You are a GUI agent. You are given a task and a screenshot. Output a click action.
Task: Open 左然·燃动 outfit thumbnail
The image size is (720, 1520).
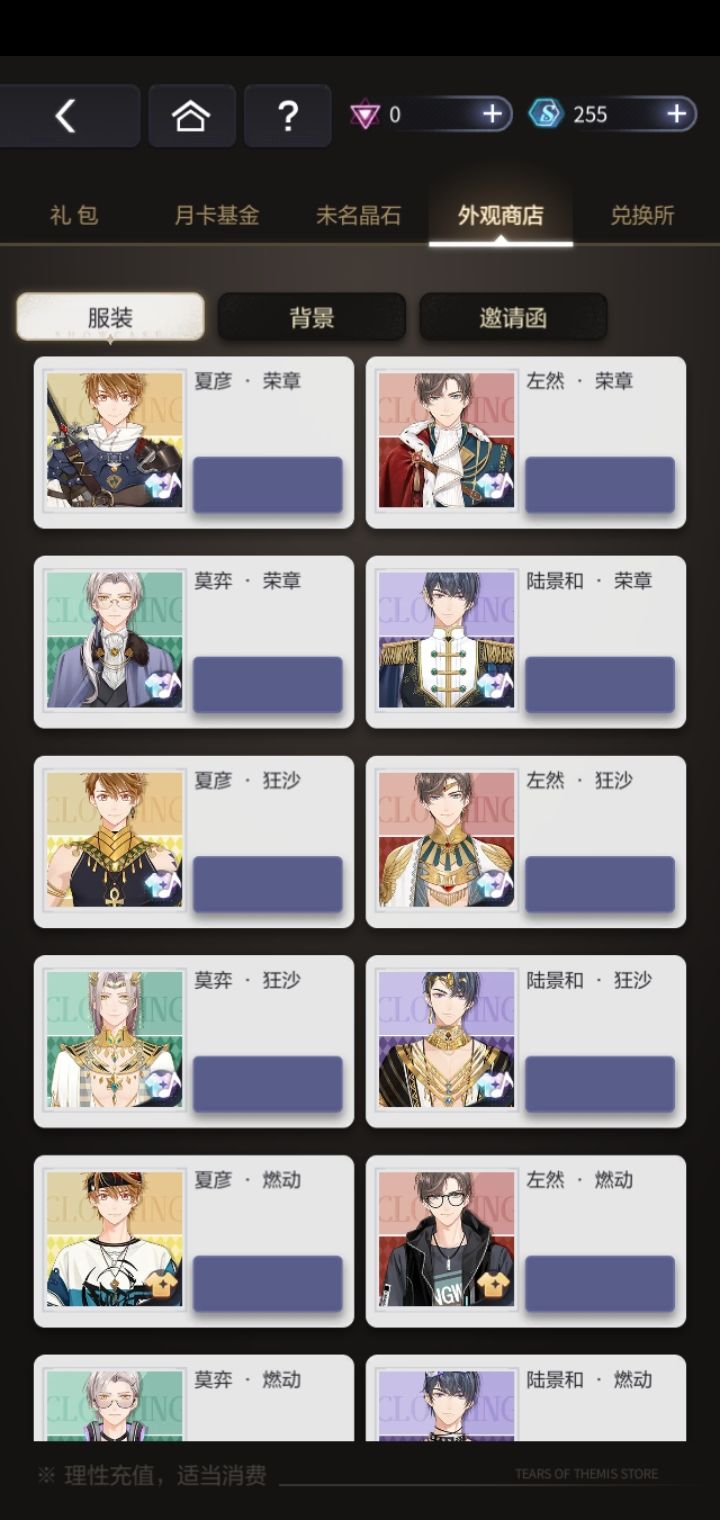pos(447,1240)
